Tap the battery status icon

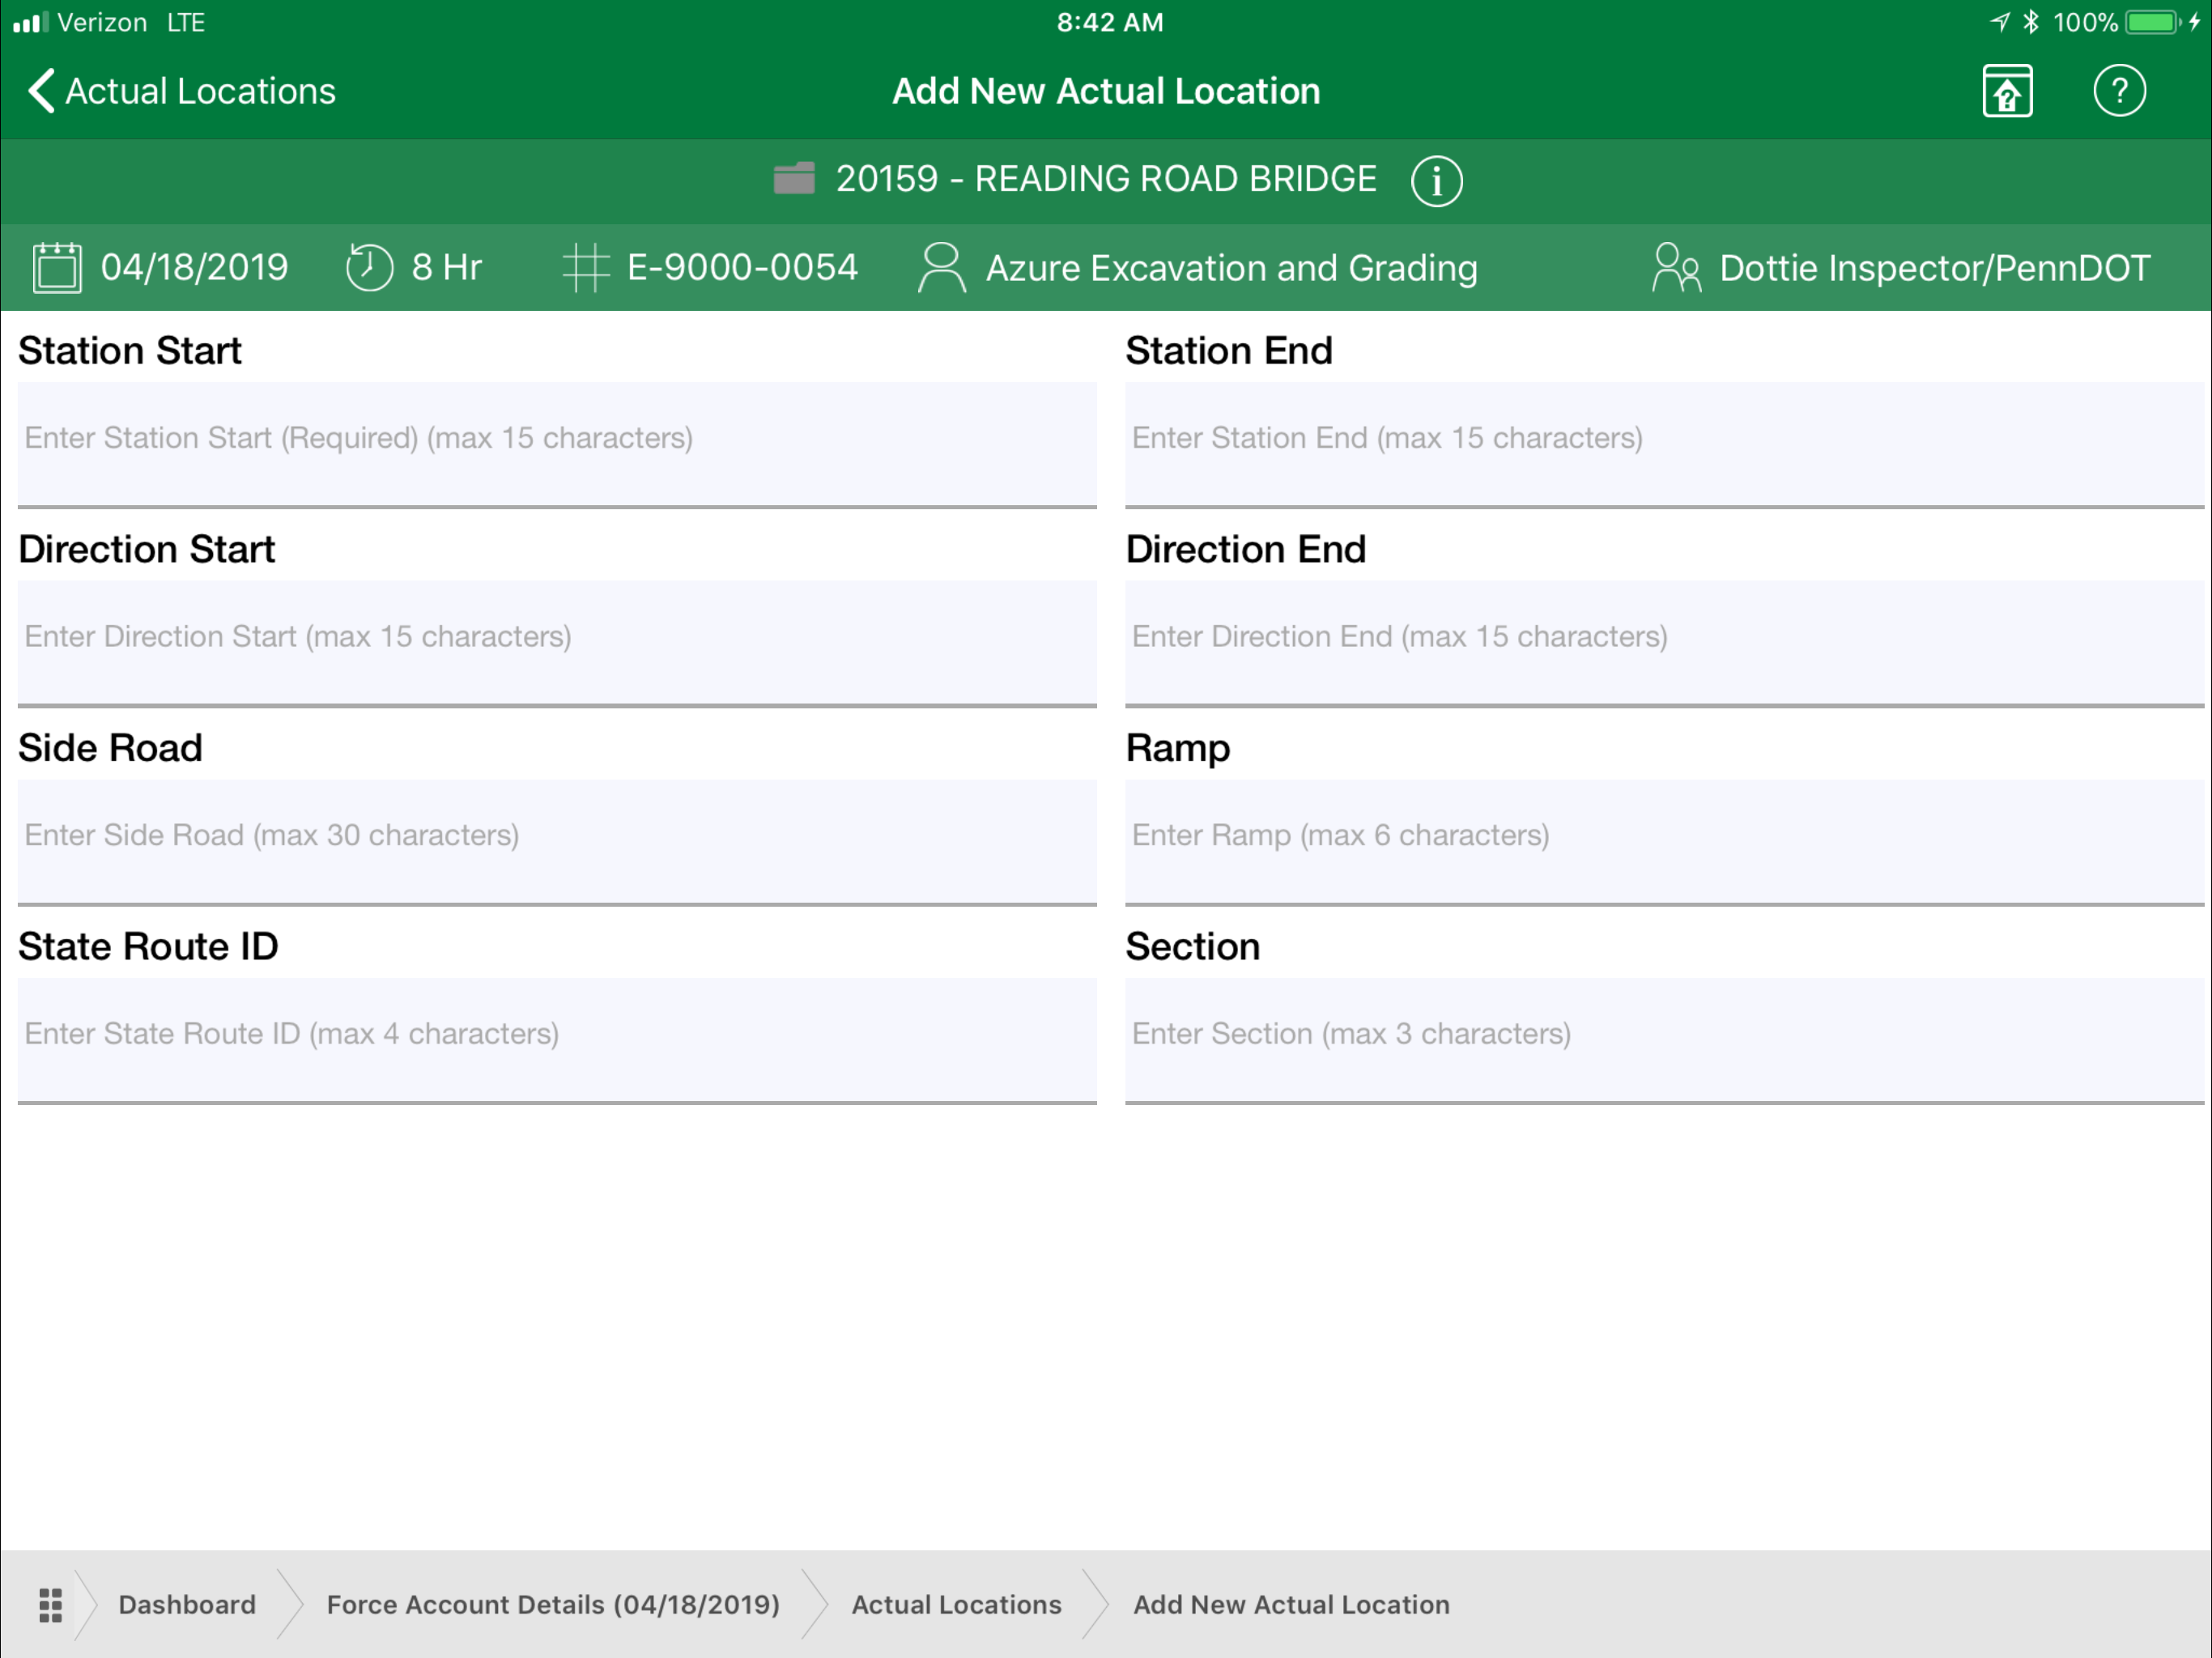[x=2153, y=22]
